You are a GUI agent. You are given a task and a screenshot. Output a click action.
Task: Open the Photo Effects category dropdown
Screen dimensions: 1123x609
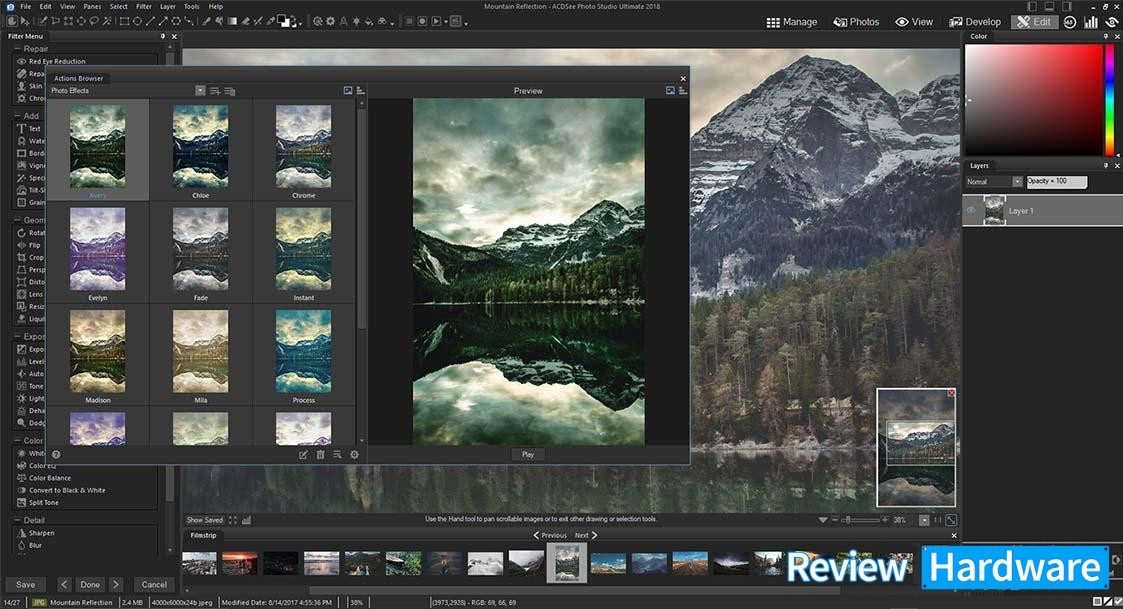tap(200, 90)
